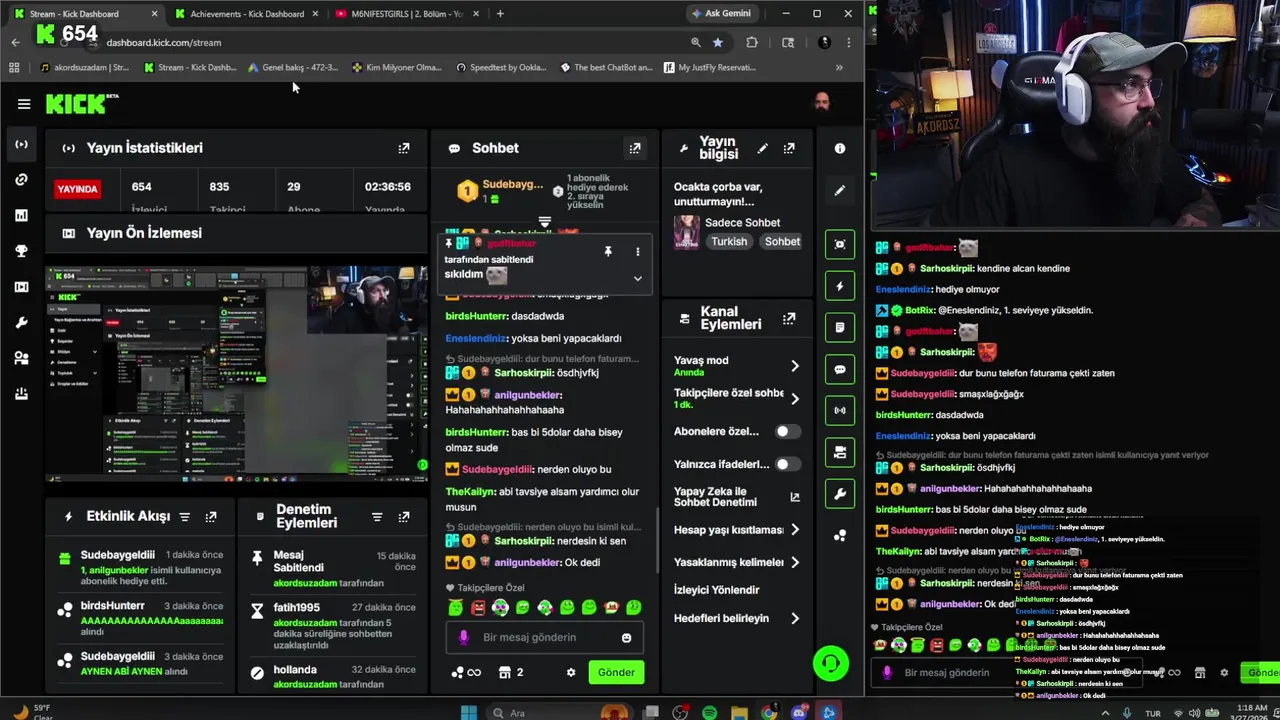Image resolution: width=1280 pixels, height=720 pixels.
Task: Open a new browser tab
Action: [x=500, y=14]
